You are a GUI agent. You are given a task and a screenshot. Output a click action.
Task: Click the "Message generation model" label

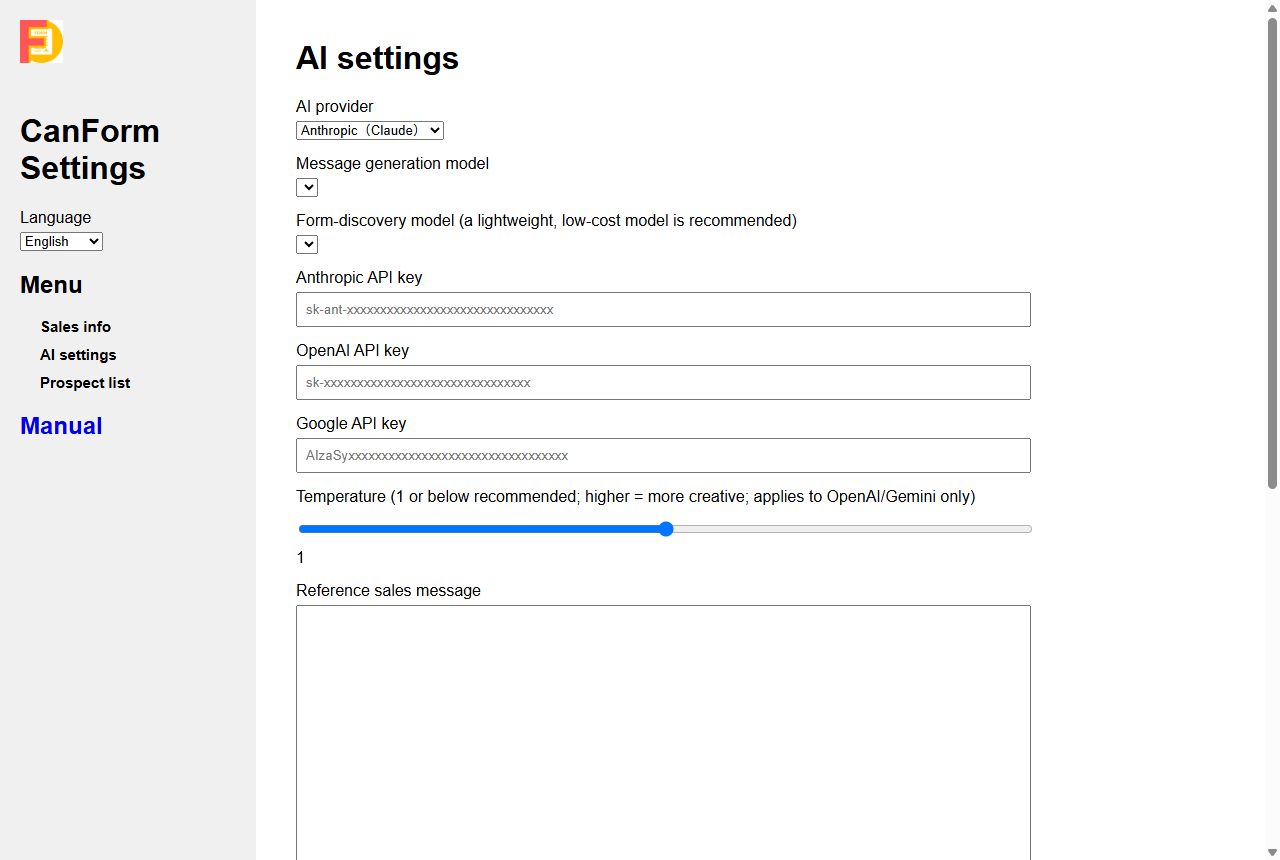392,163
